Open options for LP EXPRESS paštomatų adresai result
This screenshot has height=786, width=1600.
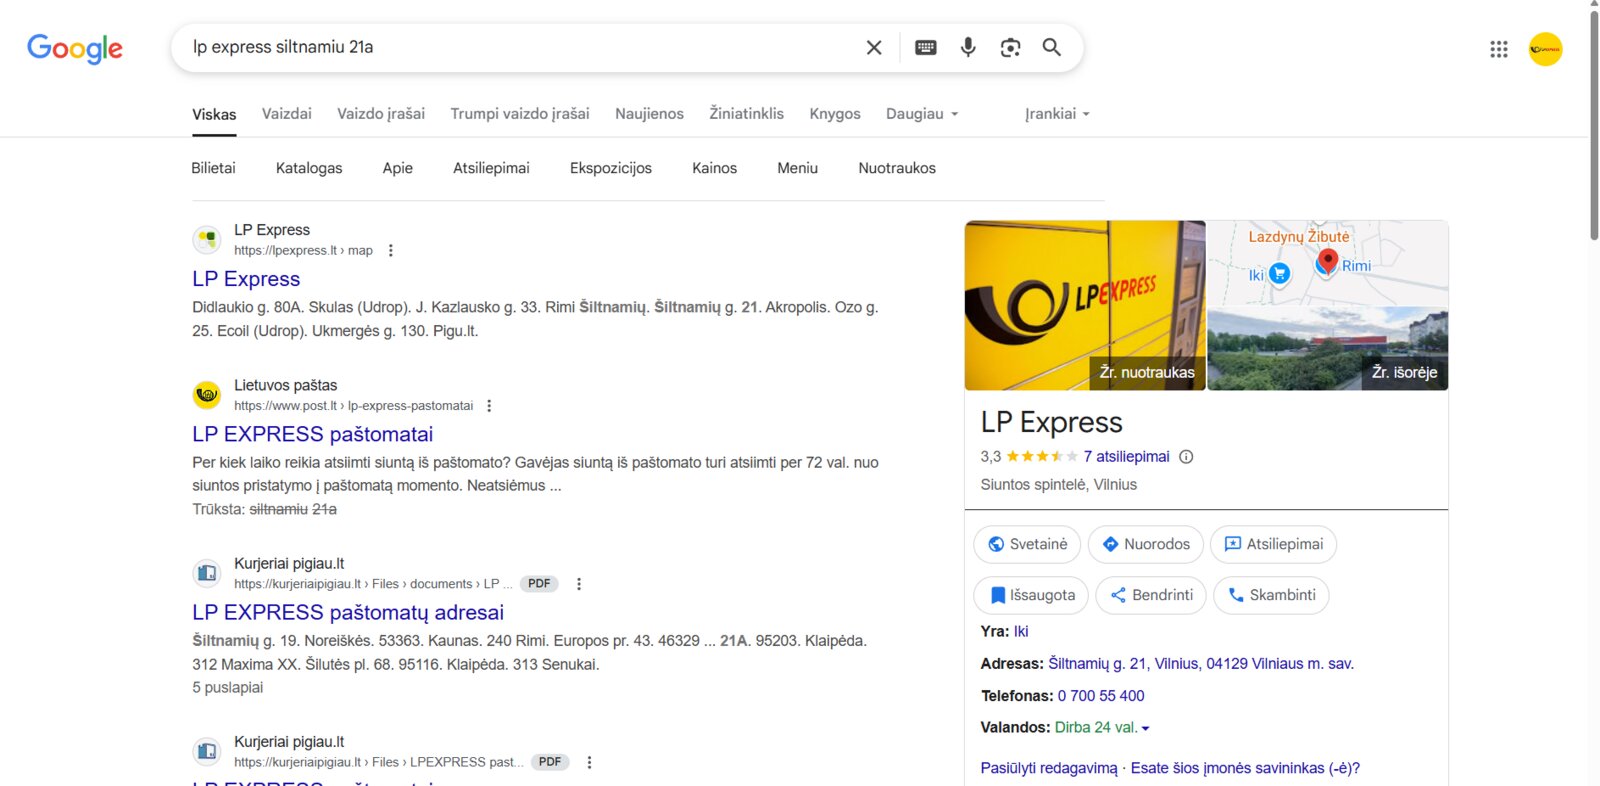point(578,584)
